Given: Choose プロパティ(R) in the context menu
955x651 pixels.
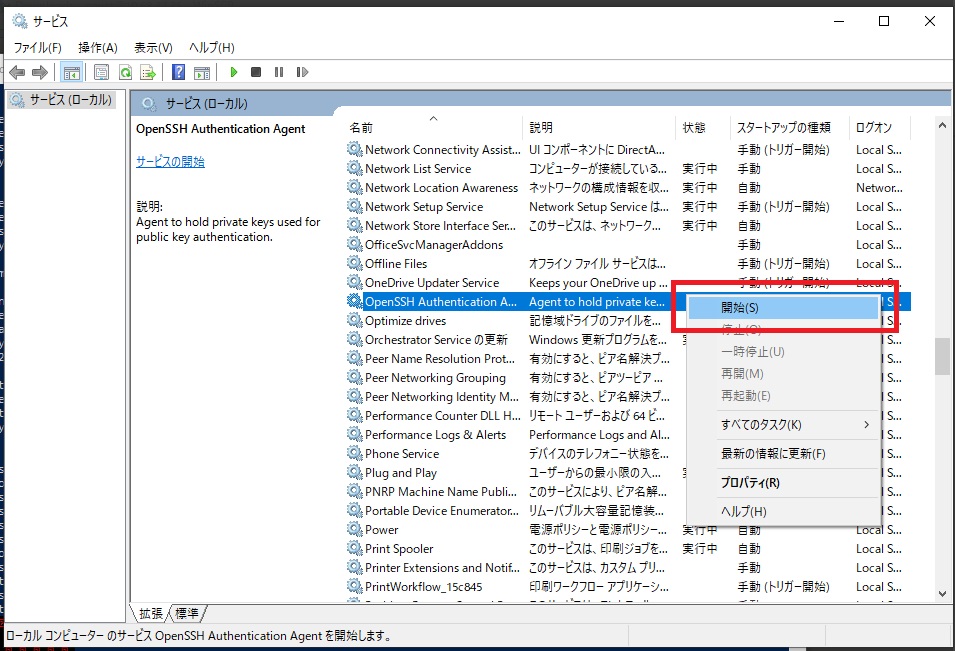Looking at the screenshot, I should pos(783,482).
